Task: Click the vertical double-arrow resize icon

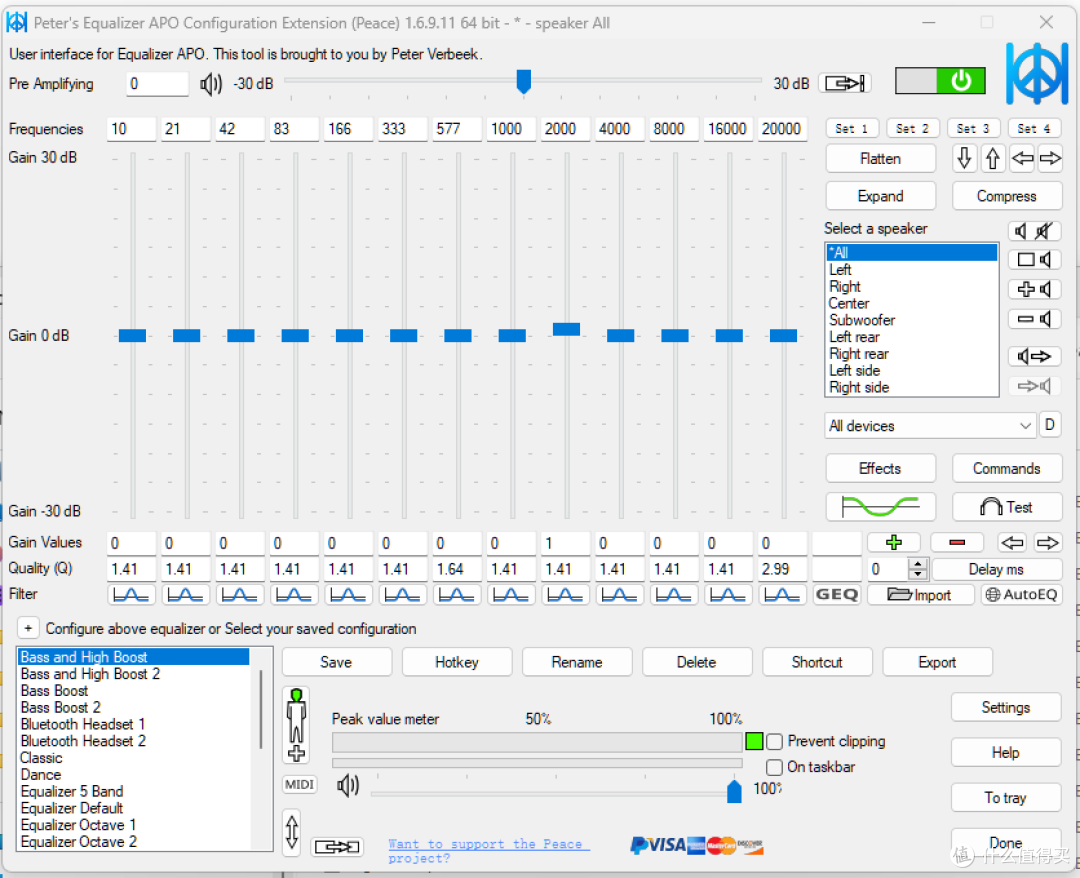Action: coord(291,832)
